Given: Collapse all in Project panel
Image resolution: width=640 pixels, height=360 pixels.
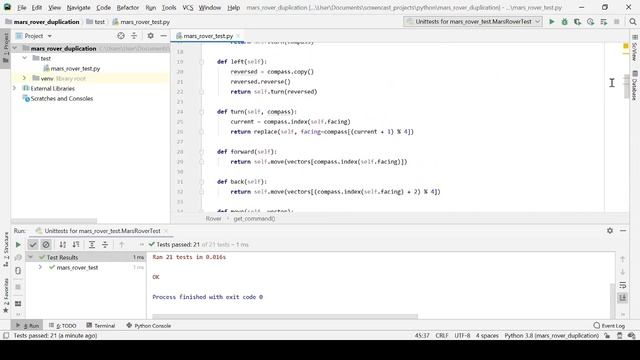Looking at the screenshot, I should coord(134,36).
